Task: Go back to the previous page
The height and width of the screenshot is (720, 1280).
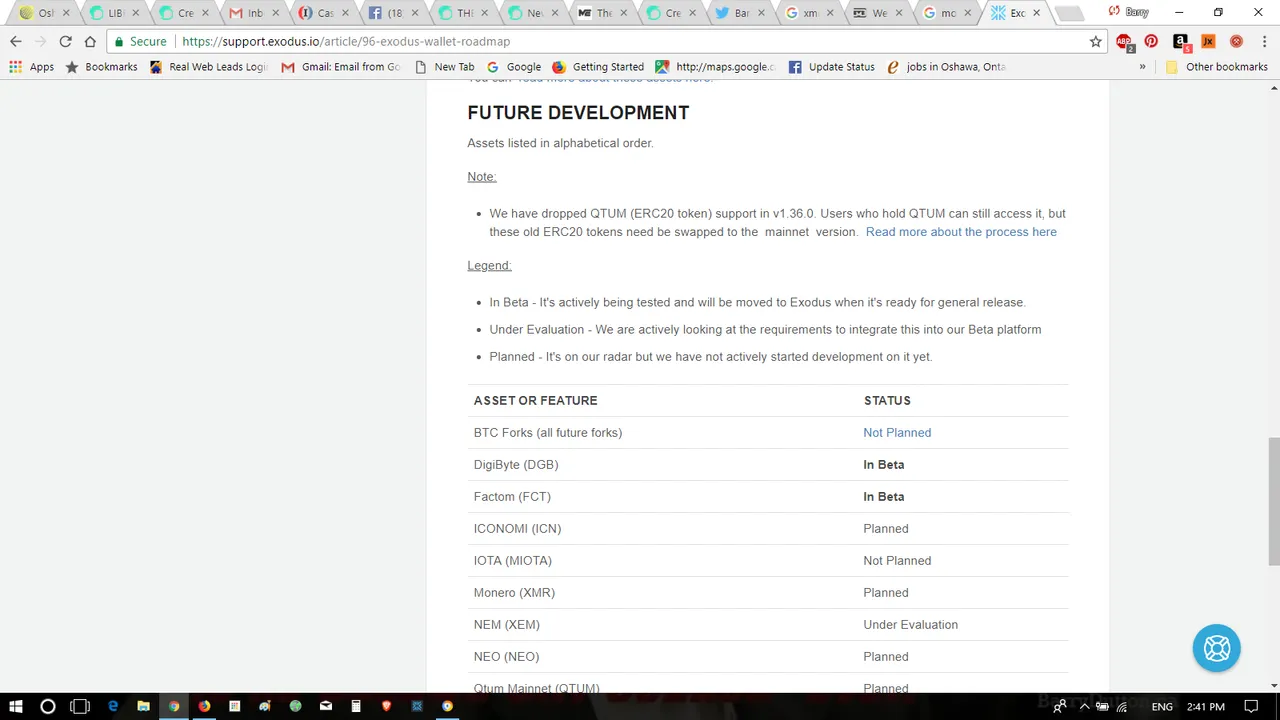Action: pos(16,42)
